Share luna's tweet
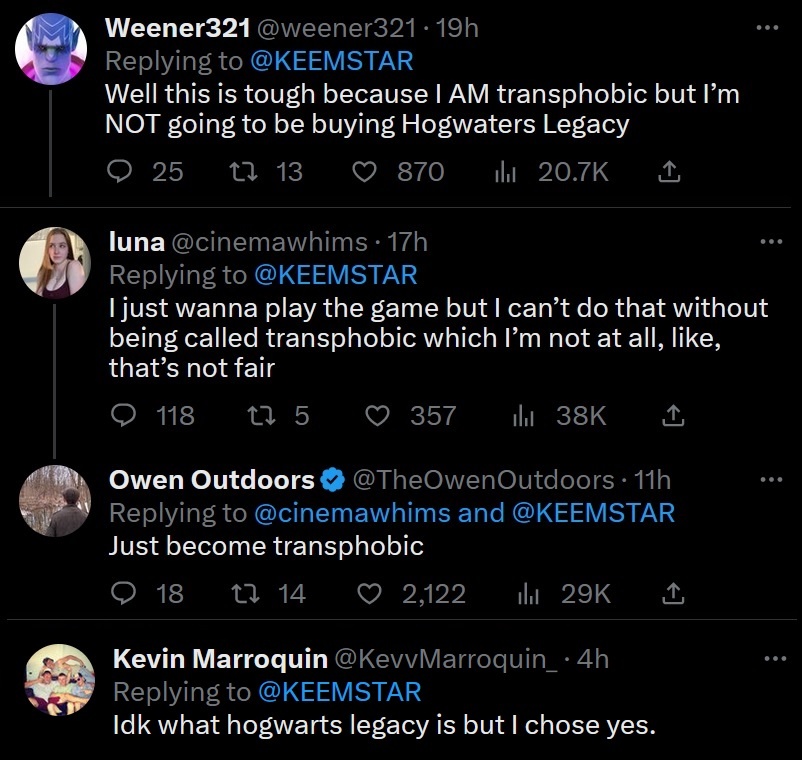The height and width of the screenshot is (760, 802). 673,415
